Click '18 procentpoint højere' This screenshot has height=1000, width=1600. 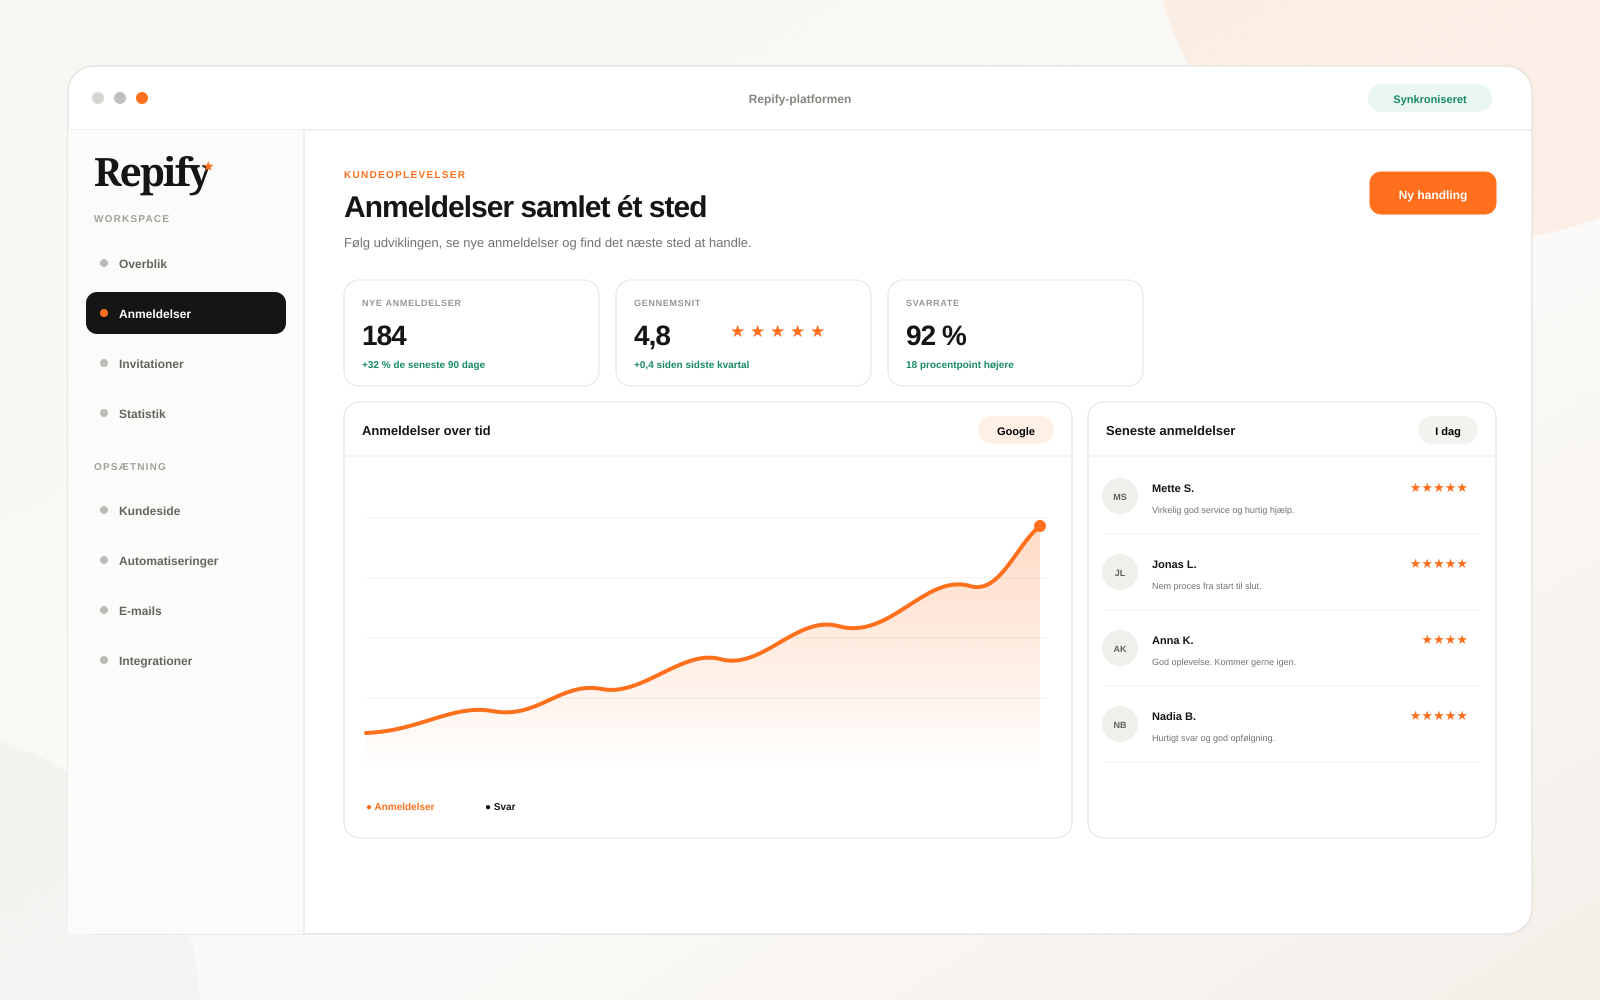(959, 365)
